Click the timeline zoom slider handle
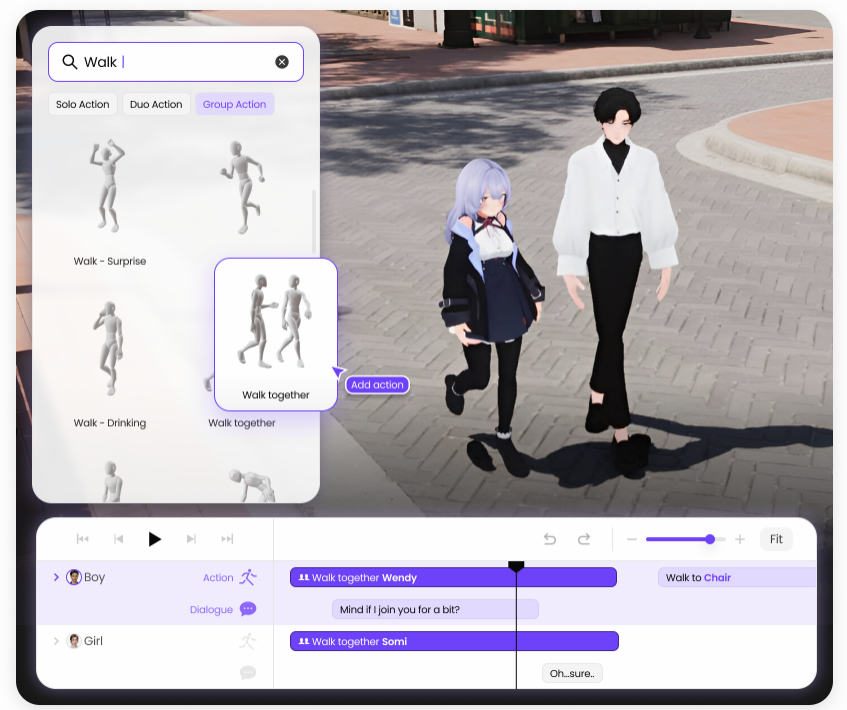 click(710, 539)
